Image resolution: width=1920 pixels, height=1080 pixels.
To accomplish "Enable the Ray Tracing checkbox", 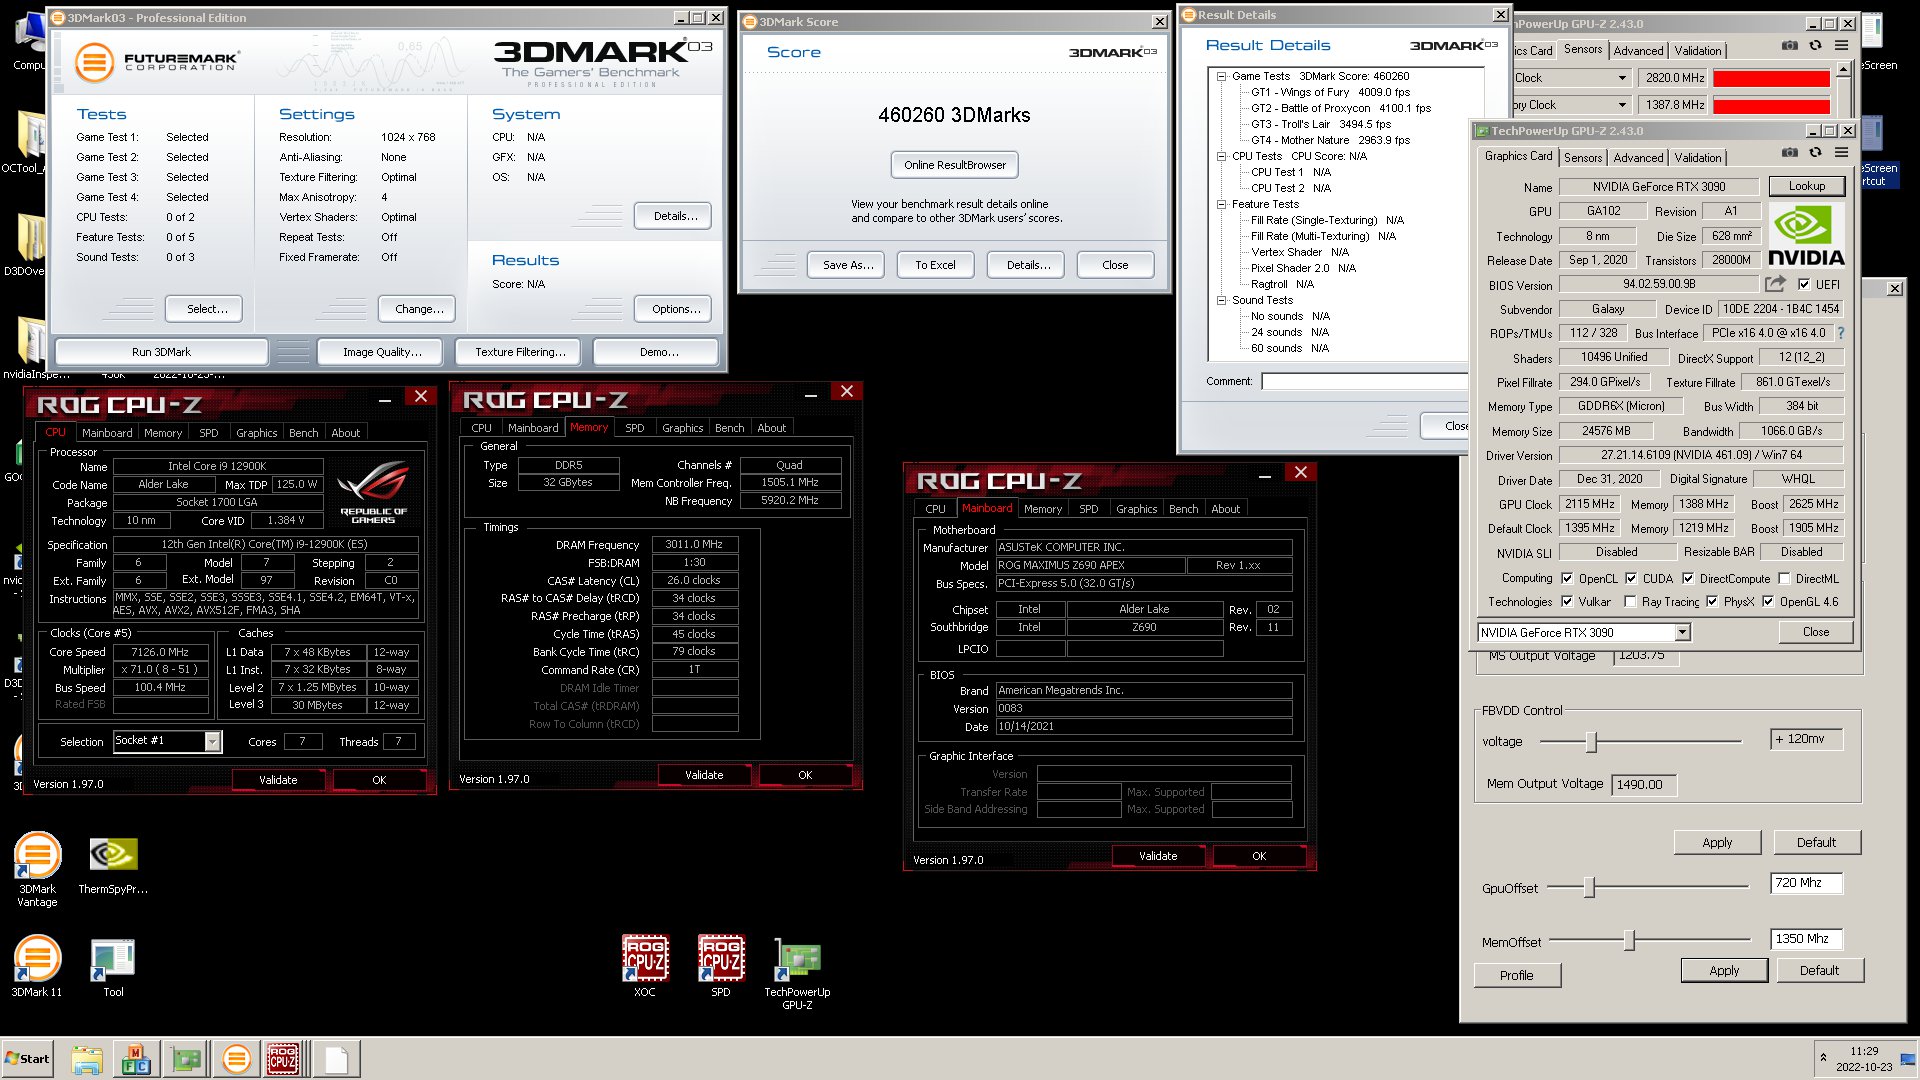I will click(x=1631, y=601).
